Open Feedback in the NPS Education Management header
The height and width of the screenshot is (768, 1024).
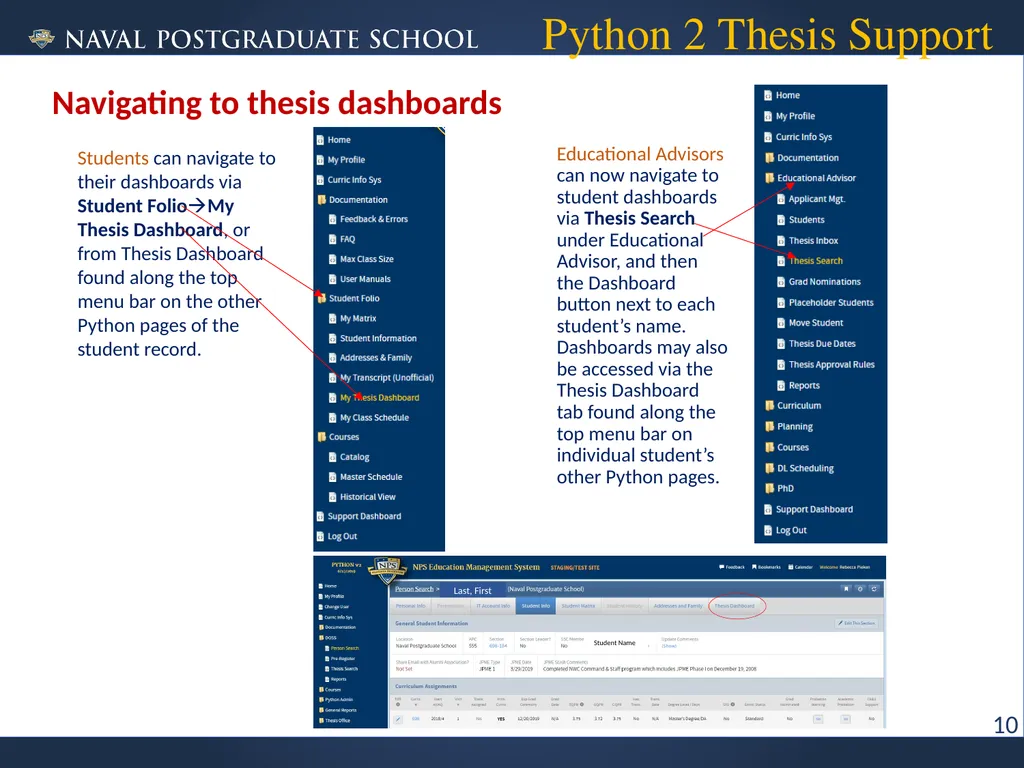[732, 568]
